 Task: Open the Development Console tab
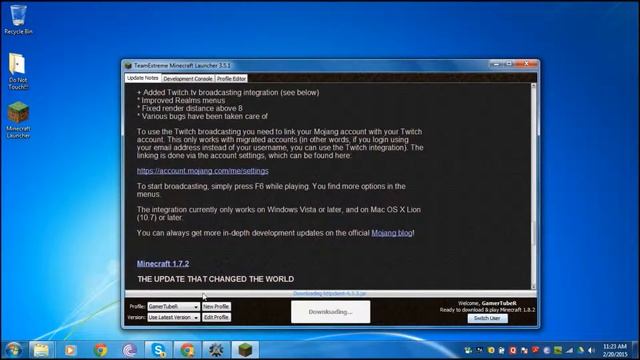click(x=188, y=78)
